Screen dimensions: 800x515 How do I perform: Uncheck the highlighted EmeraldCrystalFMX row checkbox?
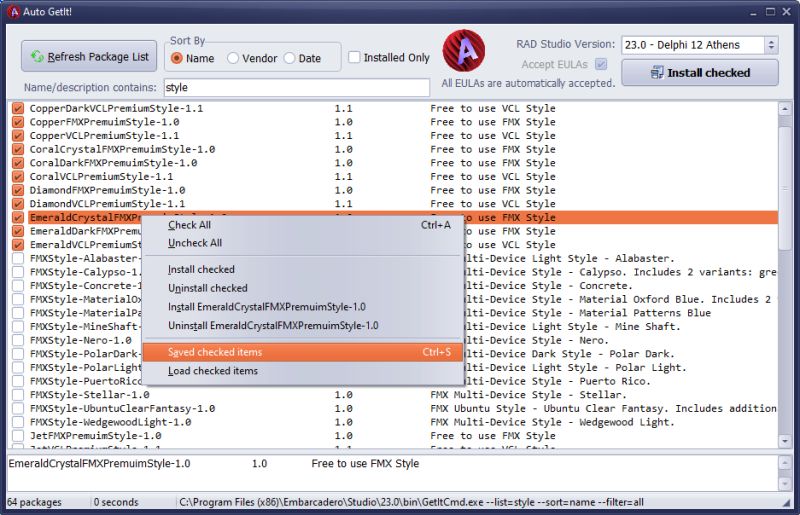click(18, 217)
